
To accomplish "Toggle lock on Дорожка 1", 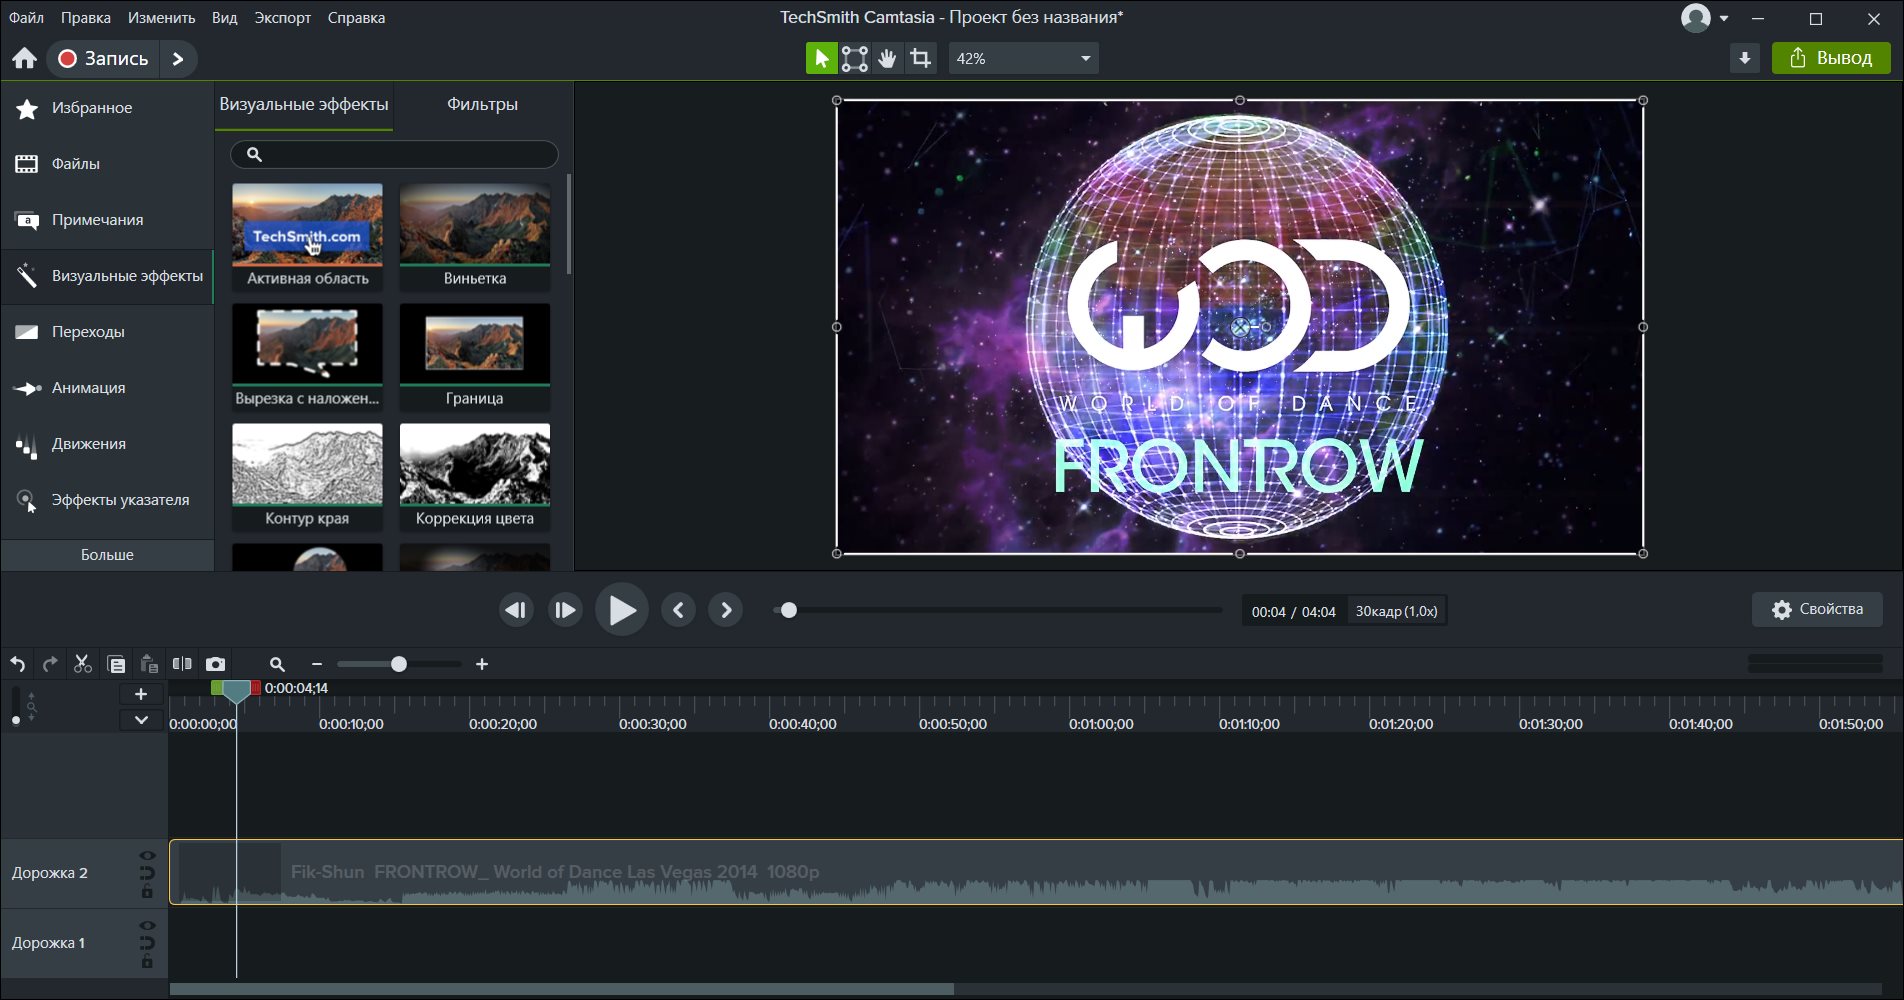I will [x=147, y=961].
